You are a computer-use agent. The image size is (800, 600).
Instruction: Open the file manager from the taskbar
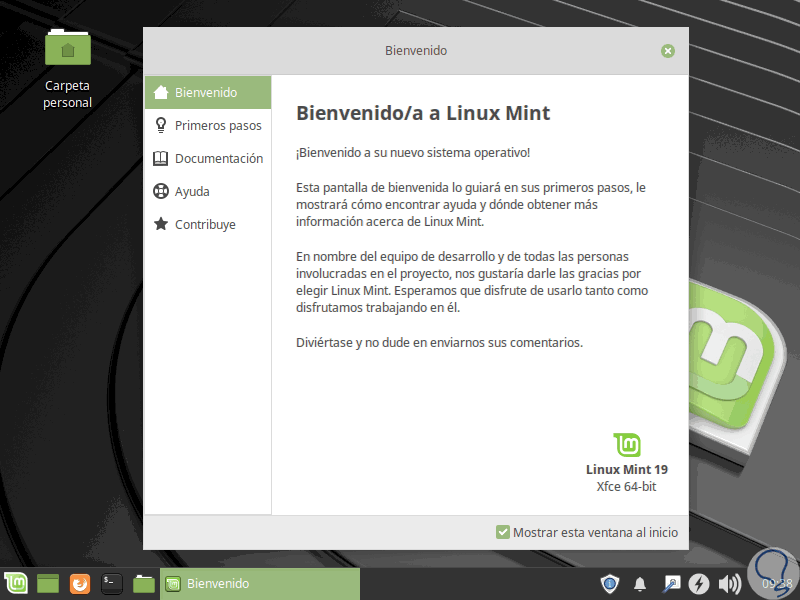tap(142, 583)
